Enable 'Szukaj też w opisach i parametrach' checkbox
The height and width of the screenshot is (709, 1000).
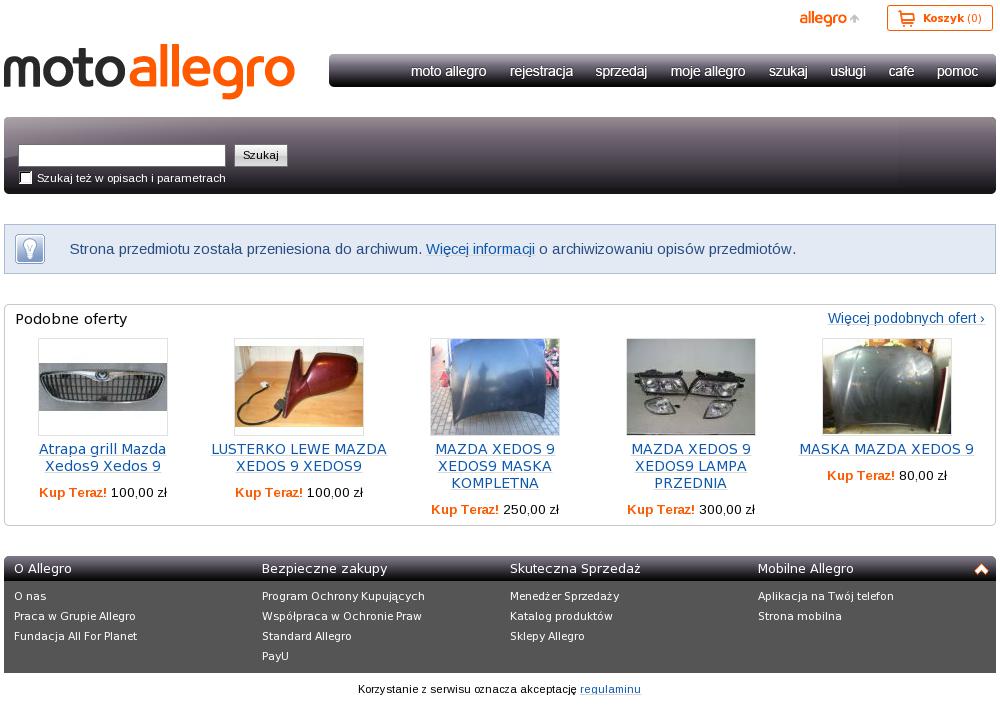pyautogui.click(x=26, y=178)
